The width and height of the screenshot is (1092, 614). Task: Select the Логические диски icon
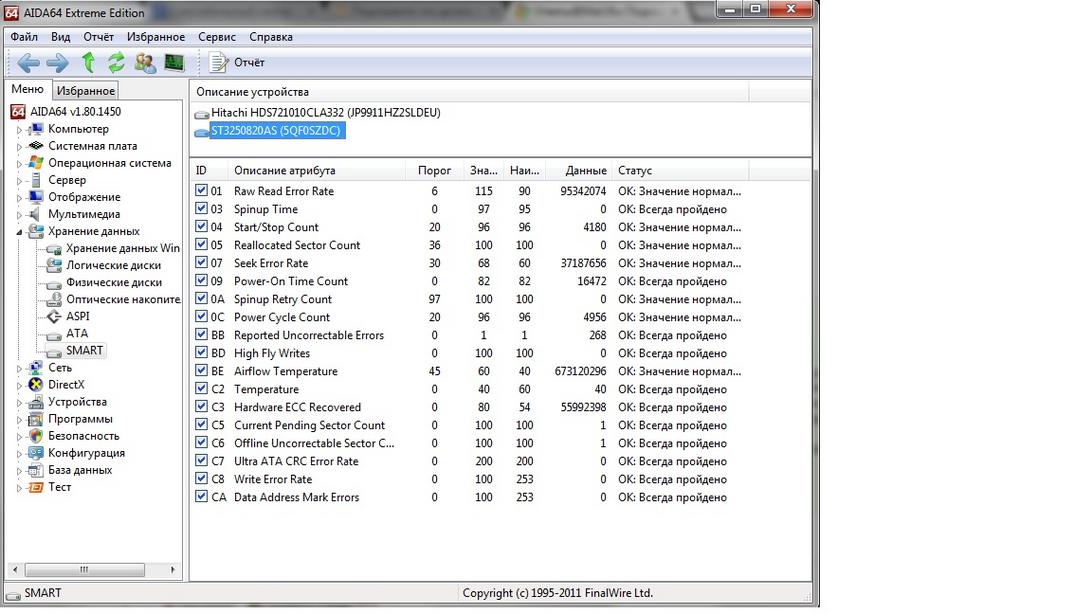pyautogui.click(x=54, y=265)
